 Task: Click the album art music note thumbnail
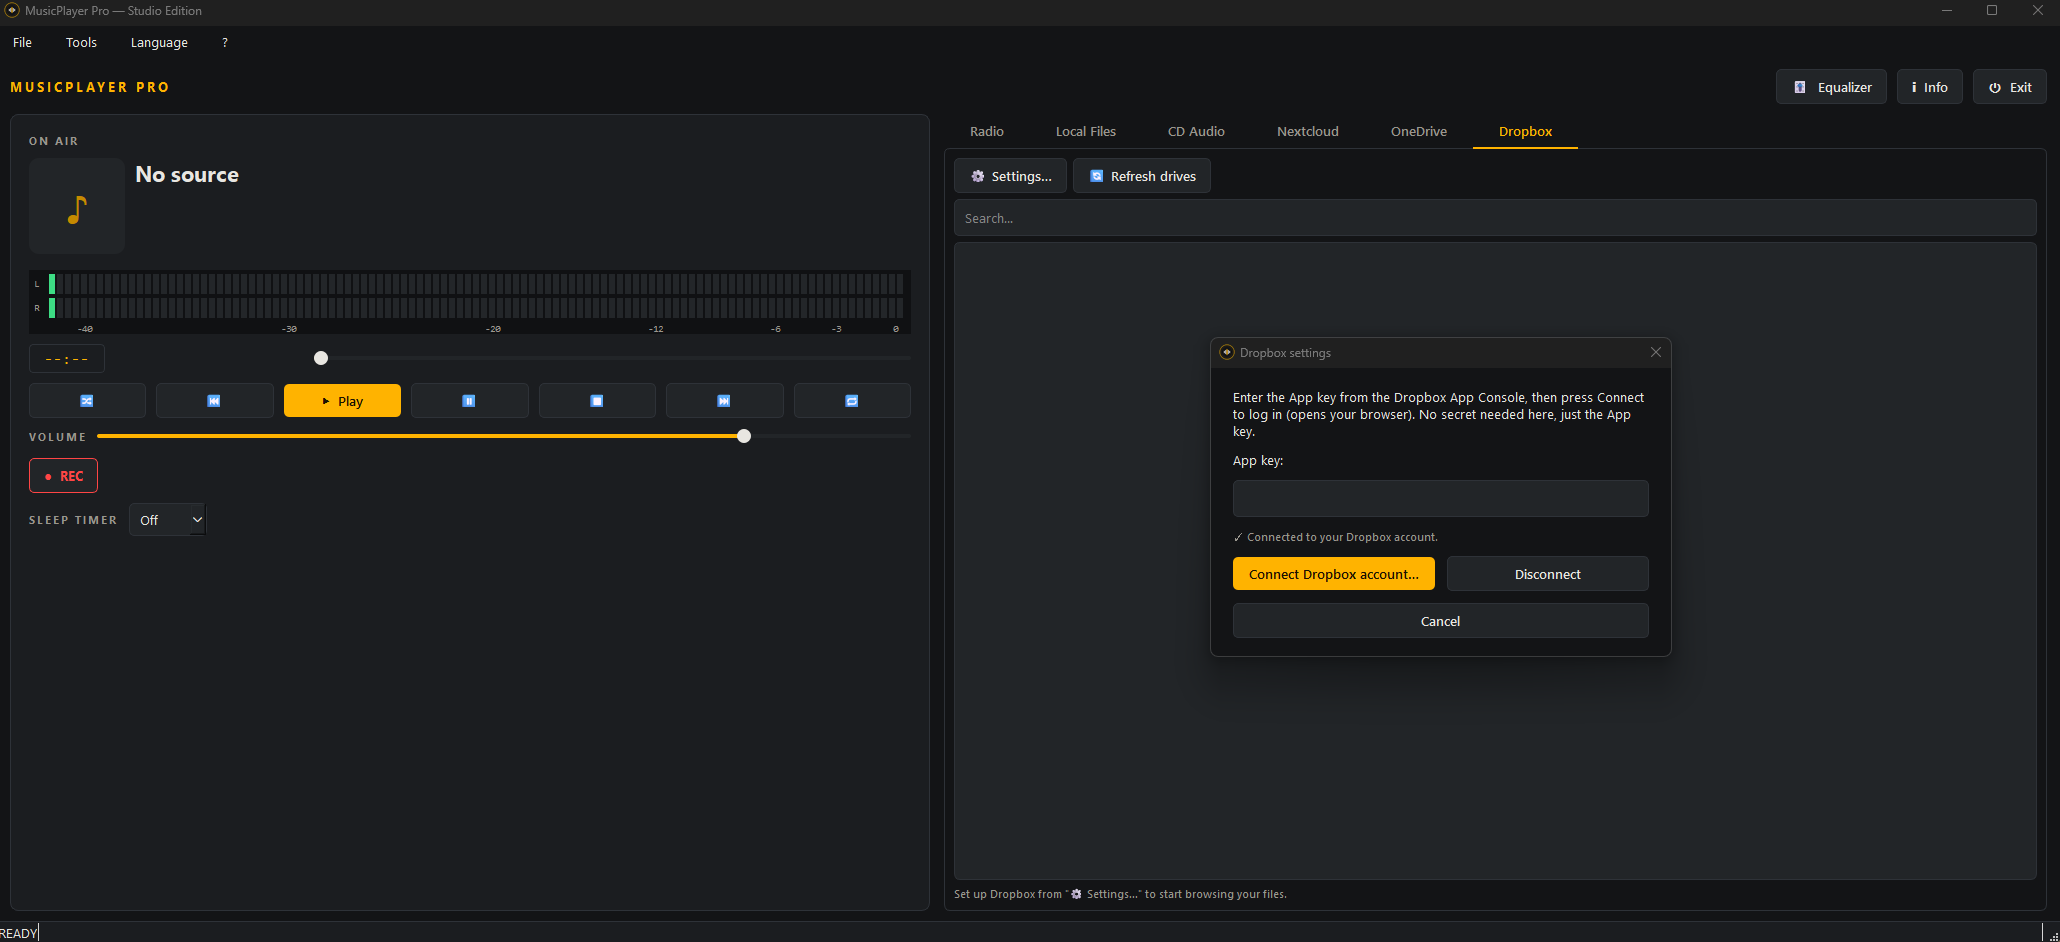click(x=77, y=206)
